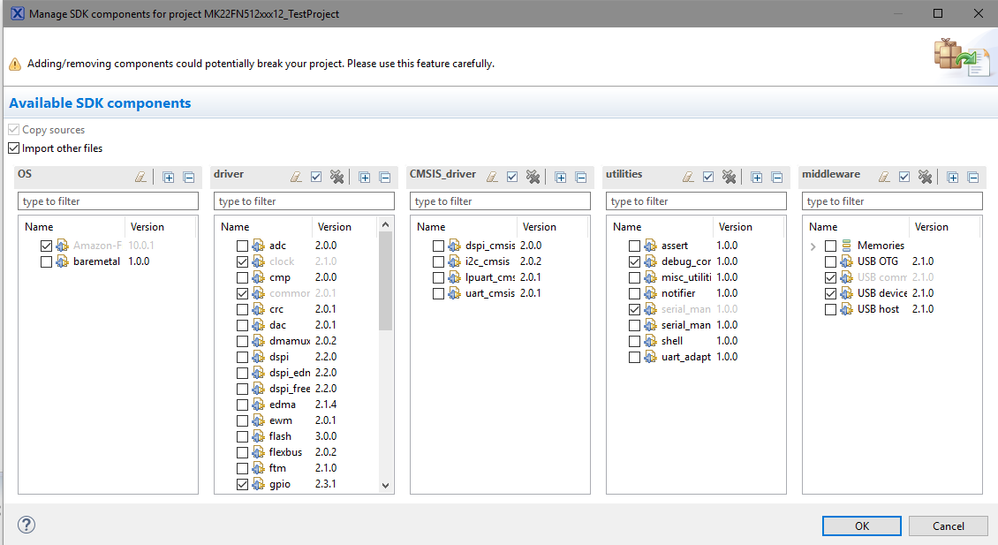
Task: Clear the driver panel filter with eraser icon
Action: pos(296,177)
